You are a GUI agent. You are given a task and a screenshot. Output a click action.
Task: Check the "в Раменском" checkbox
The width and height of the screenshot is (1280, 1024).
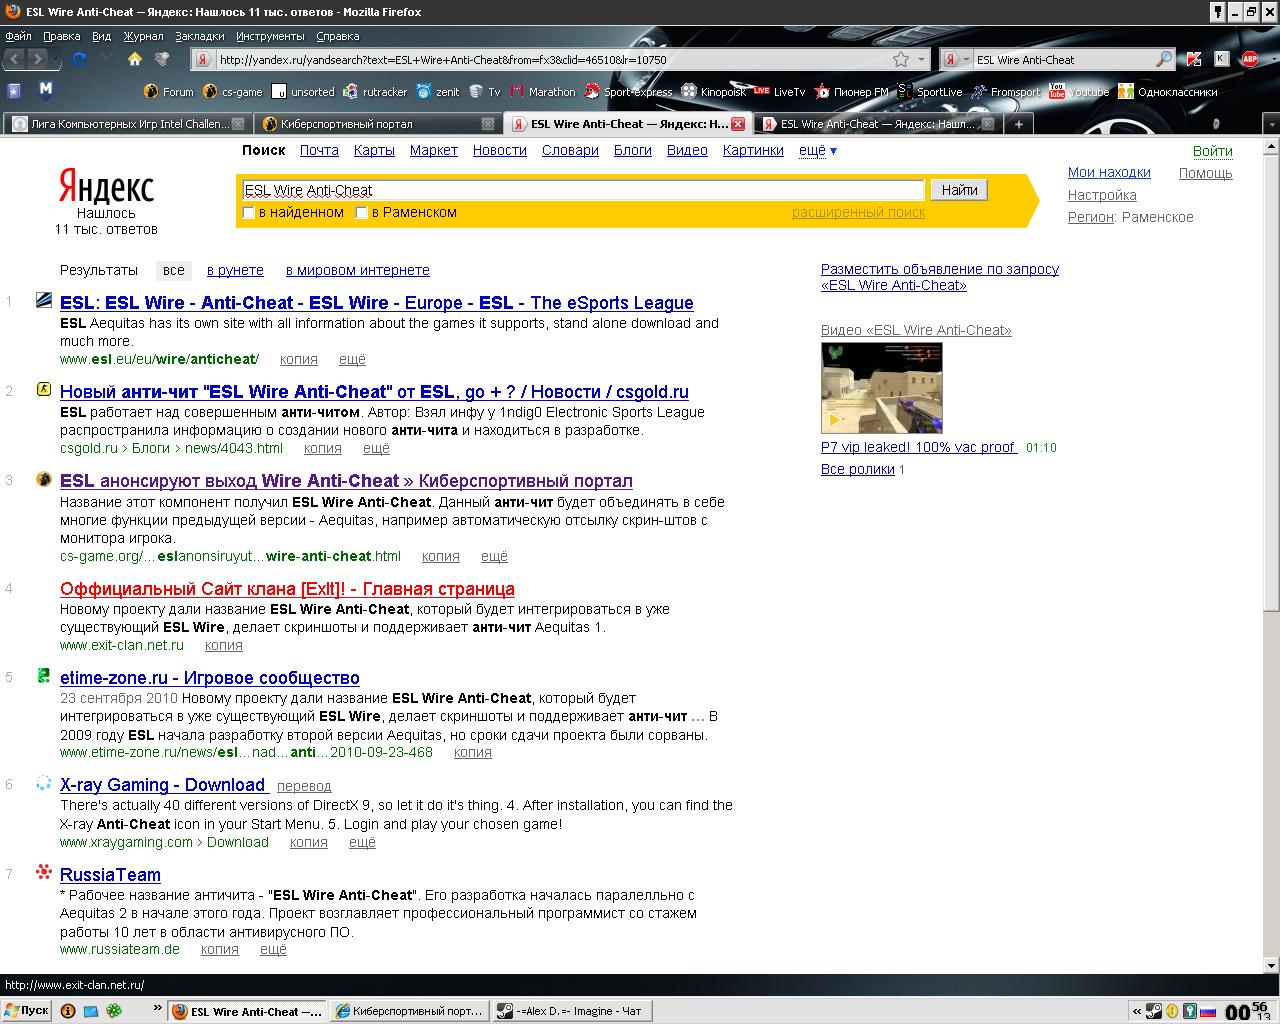point(362,212)
